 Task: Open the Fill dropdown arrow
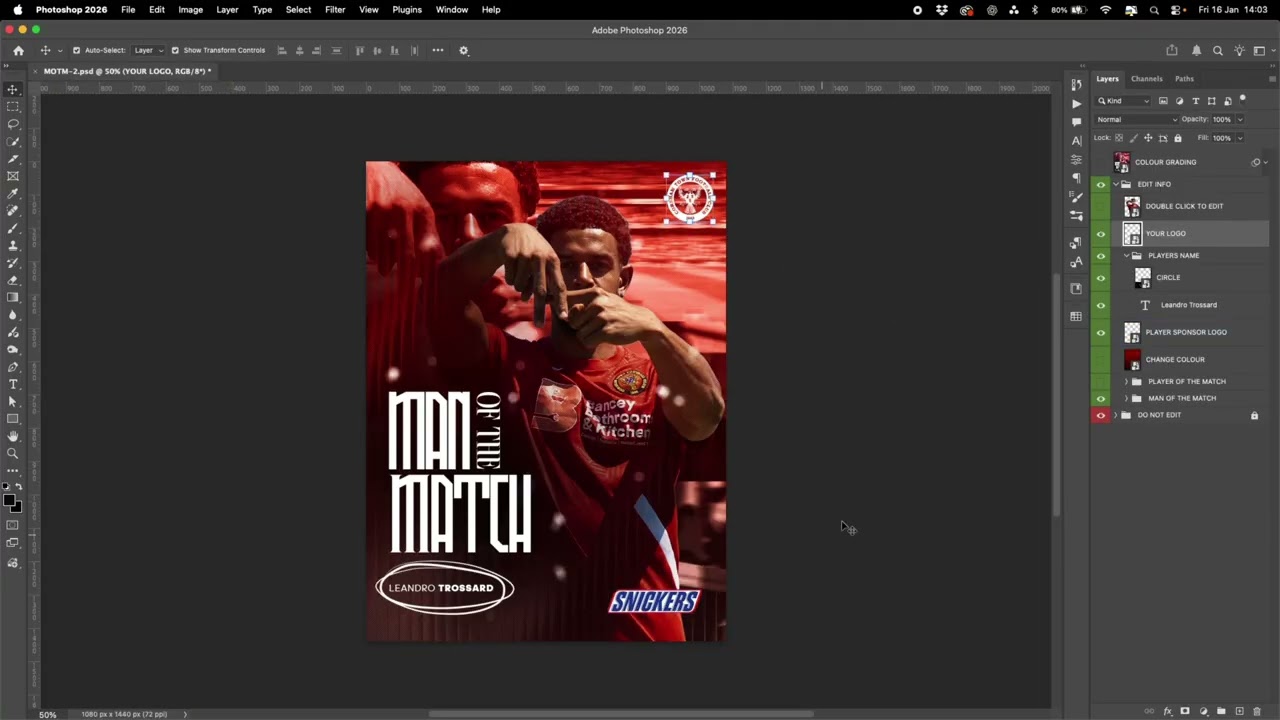(1240, 138)
